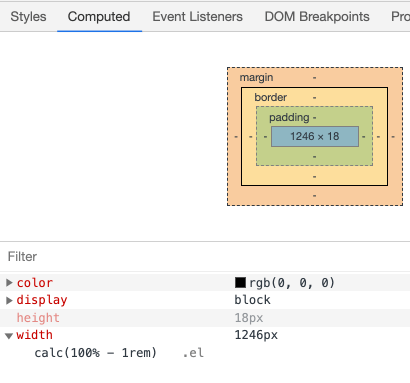Select the height property row
Viewport: 410px width, 383px height.
(205, 318)
